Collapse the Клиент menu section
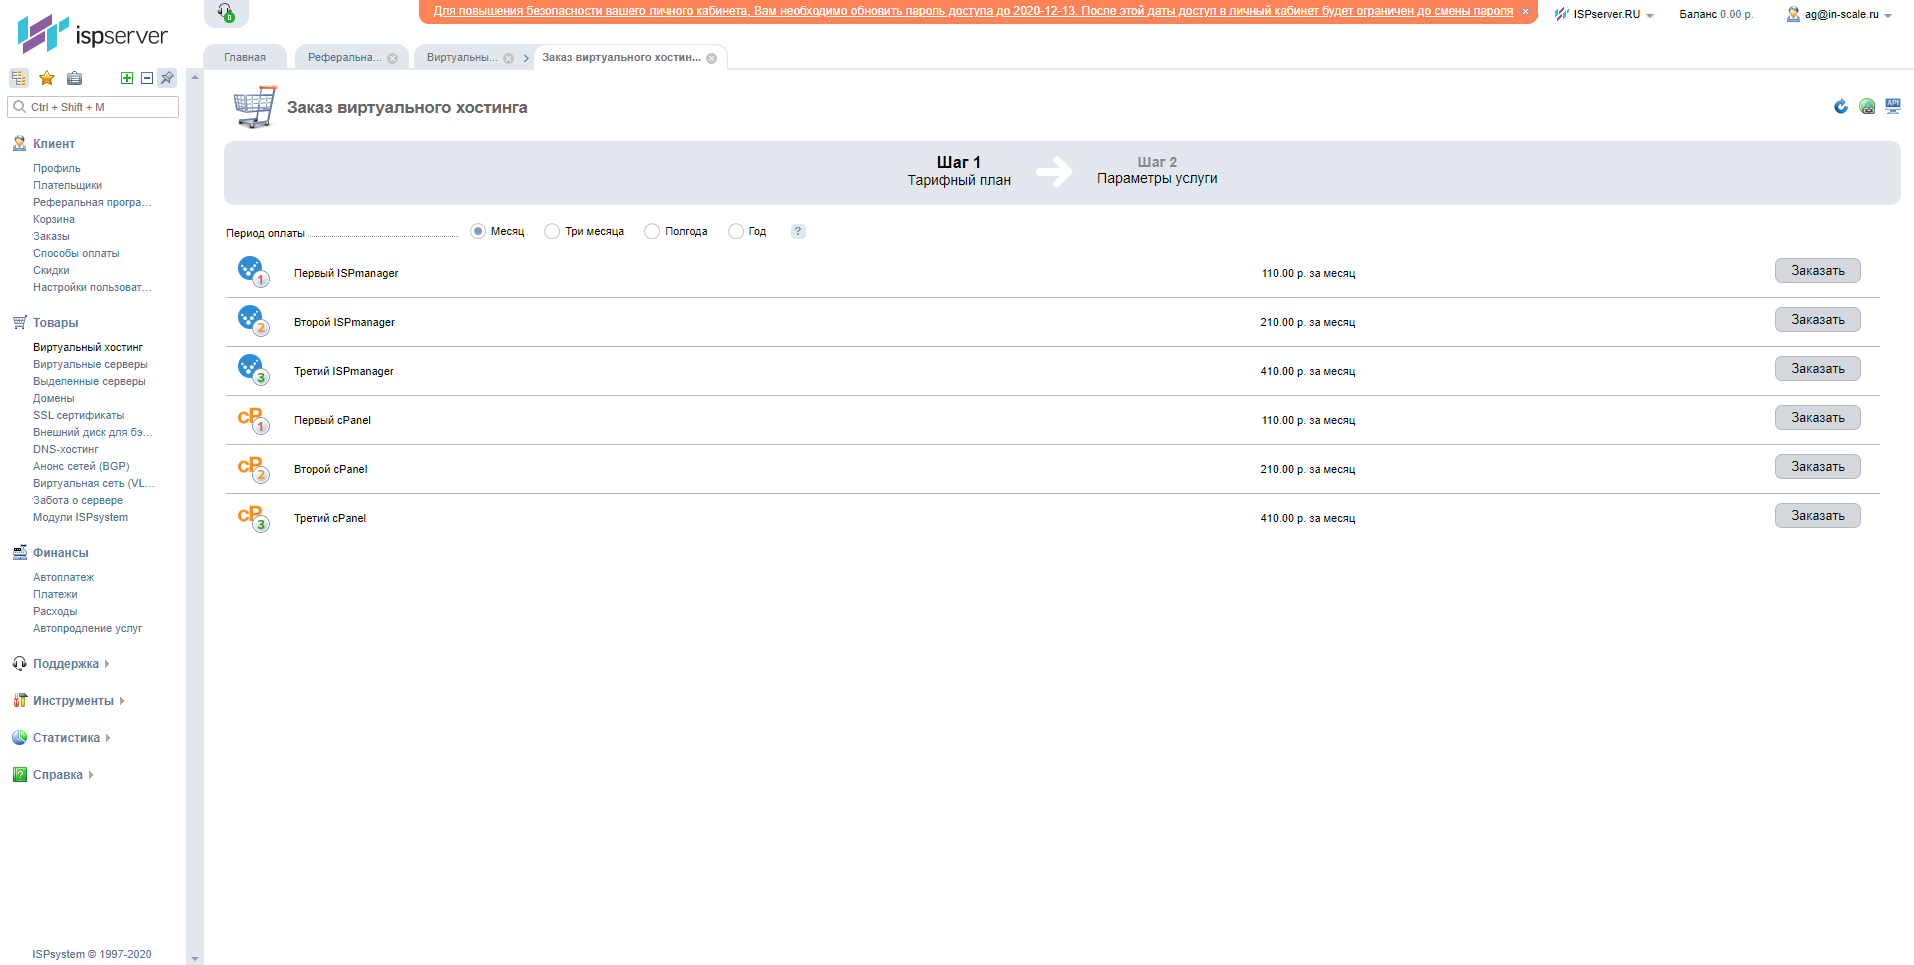The height and width of the screenshot is (965, 1914). click(x=54, y=144)
